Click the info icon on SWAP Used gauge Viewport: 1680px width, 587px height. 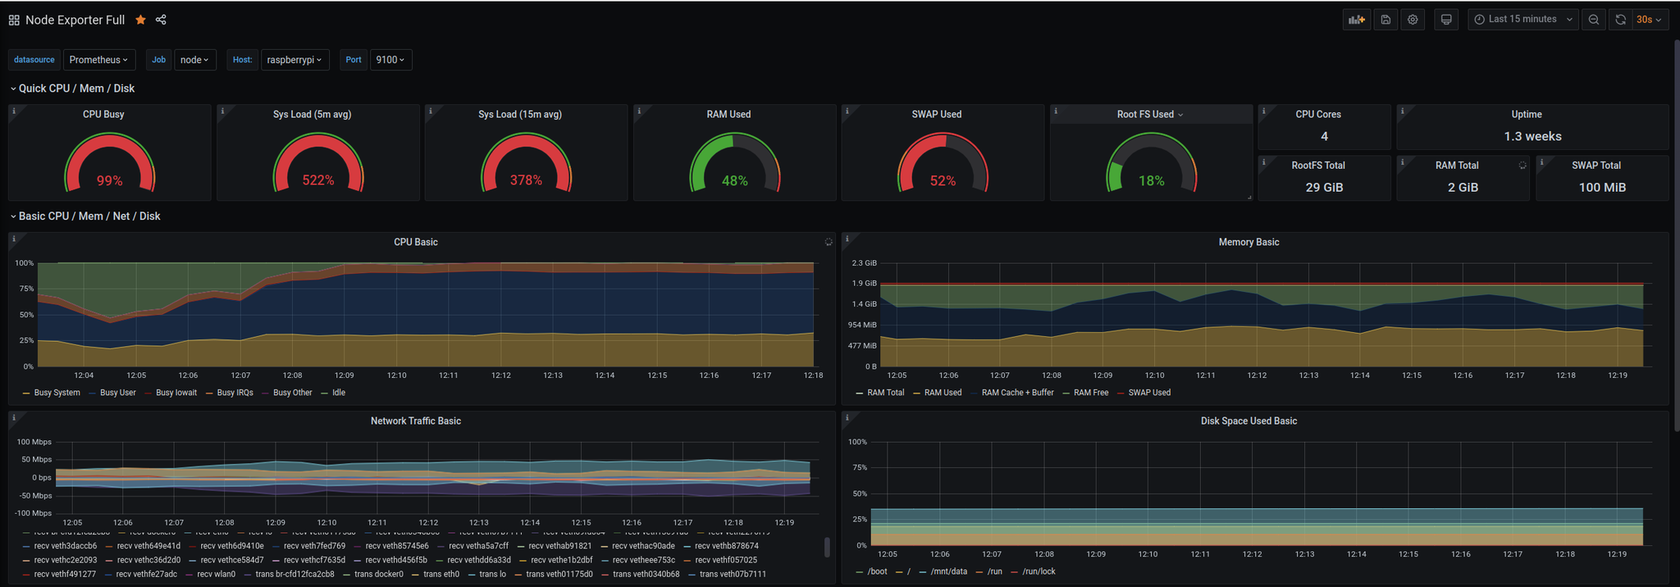[847, 111]
